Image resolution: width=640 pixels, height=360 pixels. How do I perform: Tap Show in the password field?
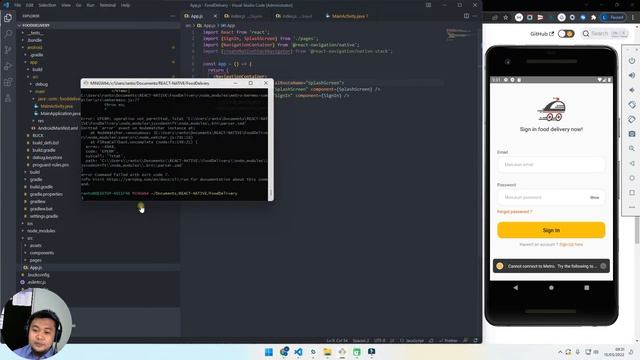tap(594, 197)
